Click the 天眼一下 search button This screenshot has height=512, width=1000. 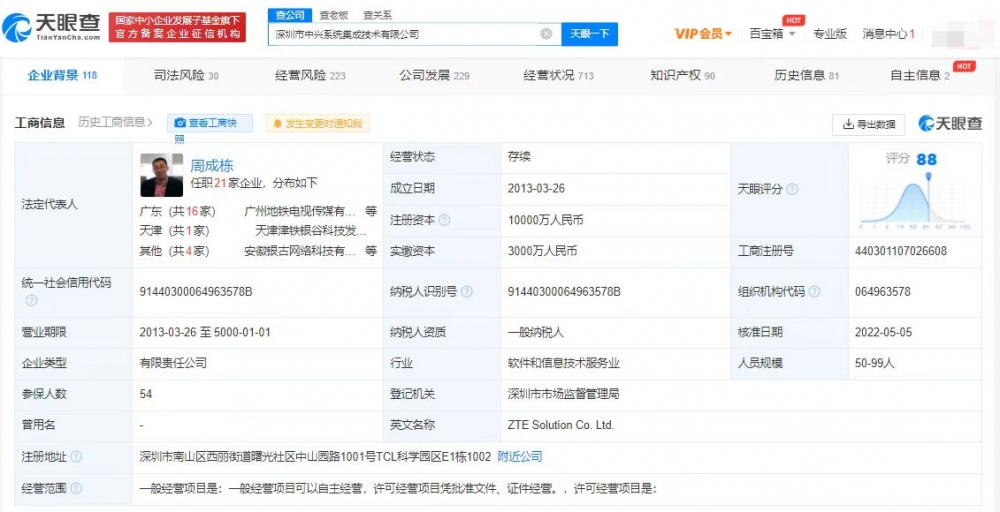(x=589, y=34)
